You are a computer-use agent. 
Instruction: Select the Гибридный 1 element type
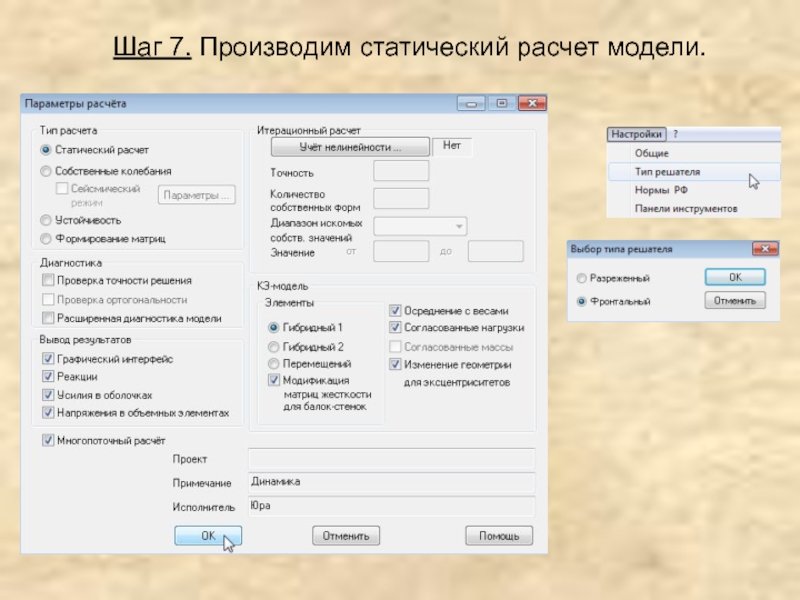click(273, 328)
